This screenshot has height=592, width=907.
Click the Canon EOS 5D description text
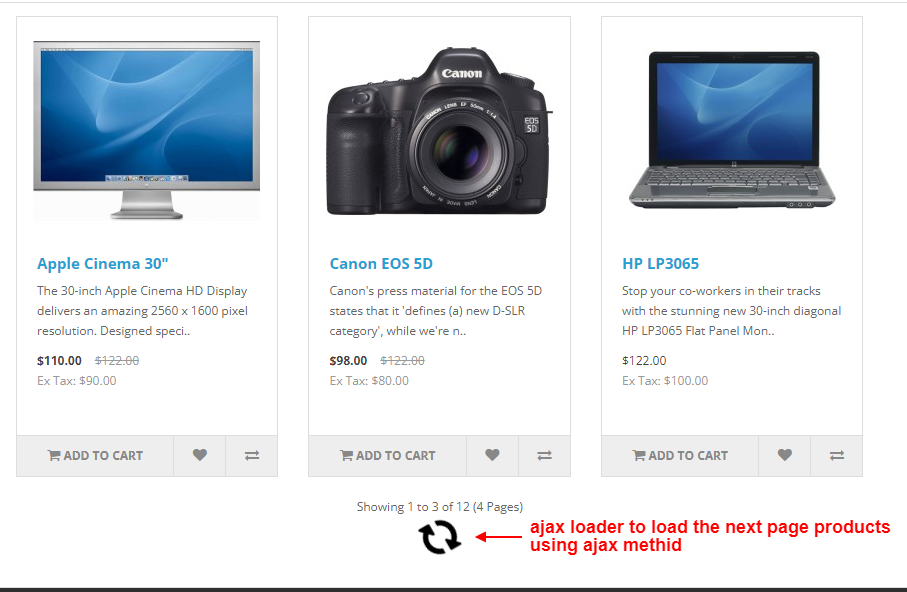coord(436,311)
